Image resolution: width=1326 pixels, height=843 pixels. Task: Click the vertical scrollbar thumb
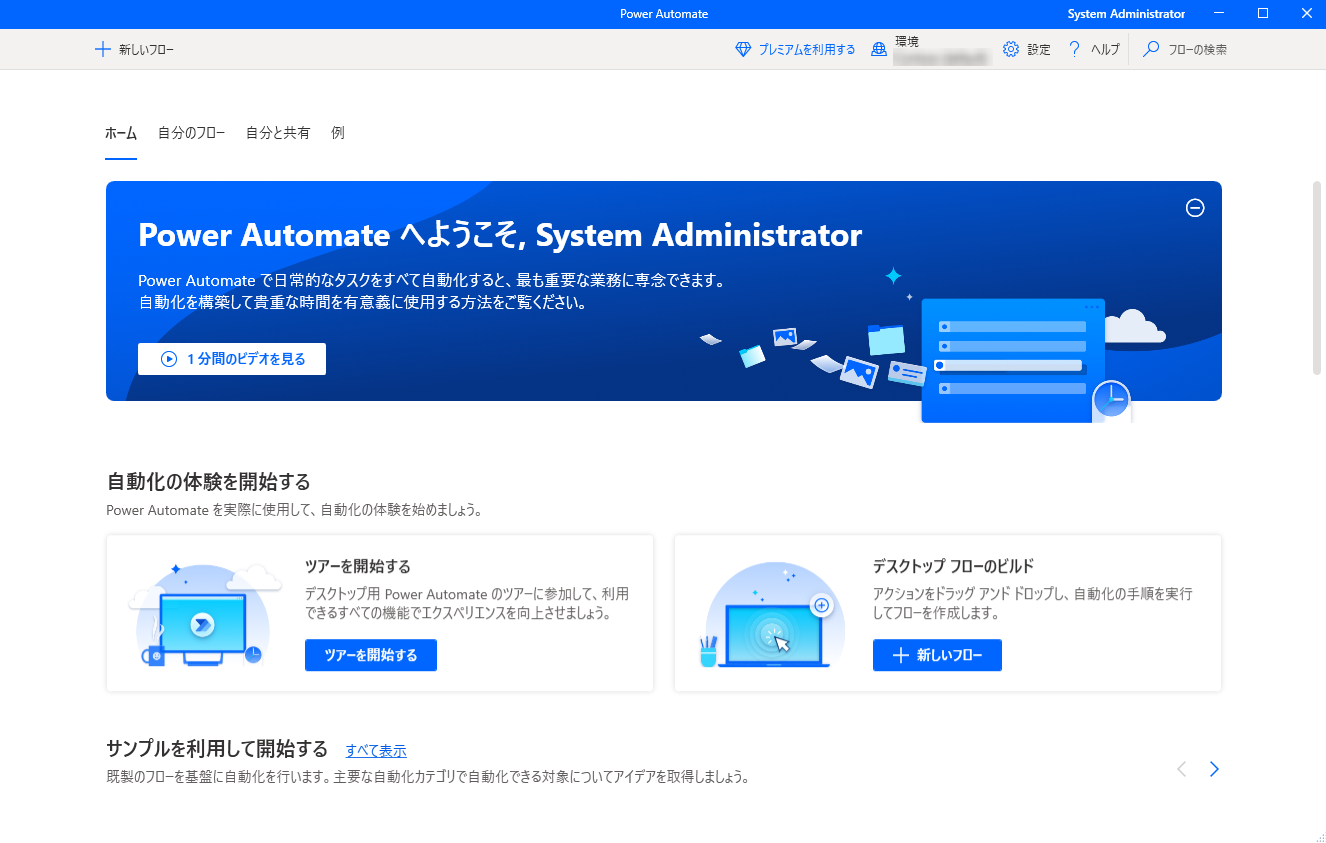pyautogui.click(x=1319, y=278)
